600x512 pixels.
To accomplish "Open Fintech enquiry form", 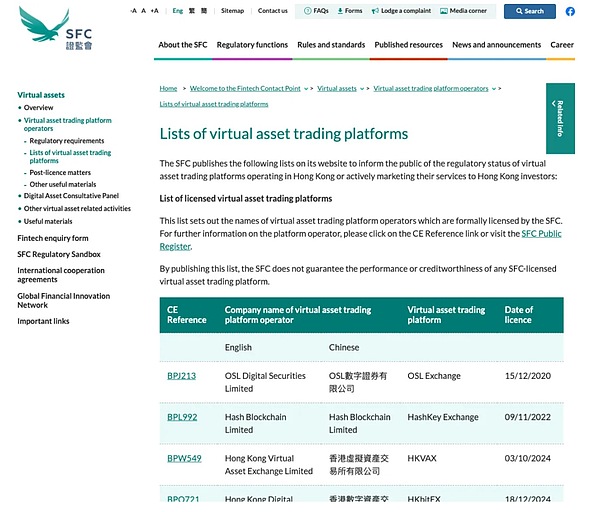I will click(53, 238).
